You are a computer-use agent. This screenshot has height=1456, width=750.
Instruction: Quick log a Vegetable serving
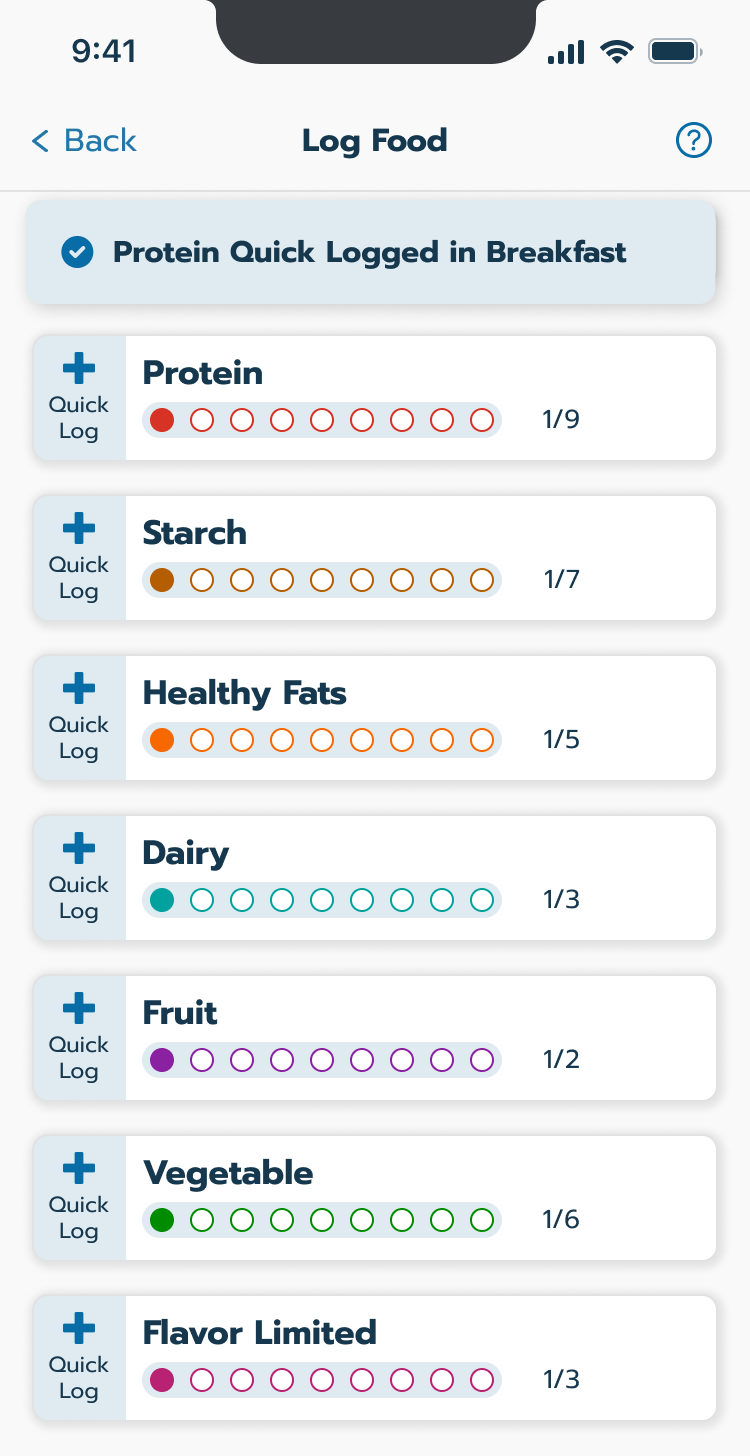[x=79, y=1198]
